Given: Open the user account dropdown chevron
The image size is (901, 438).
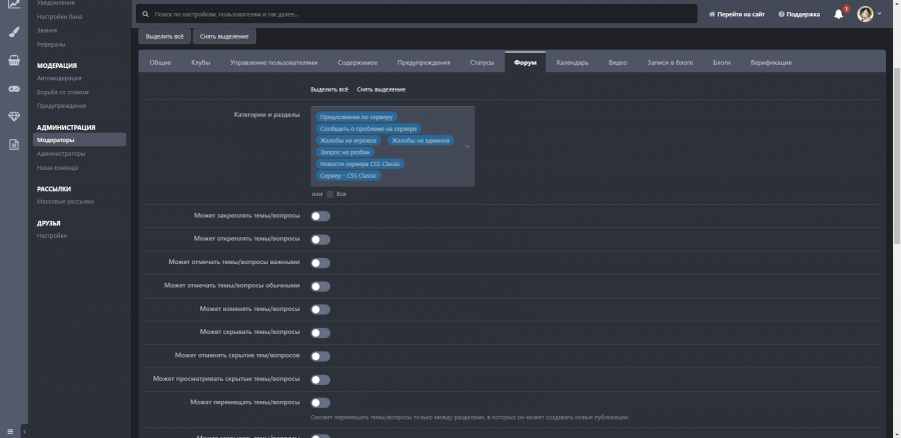Looking at the screenshot, I should pos(879,14).
